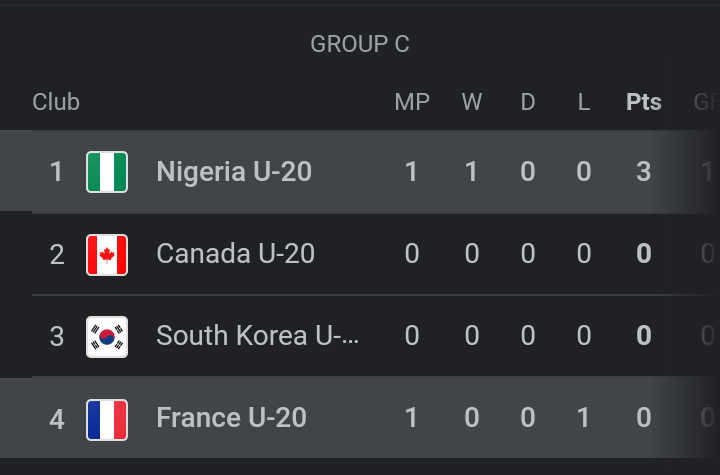Click France's losses value in L column
The image size is (720, 475).
point(584,418)
